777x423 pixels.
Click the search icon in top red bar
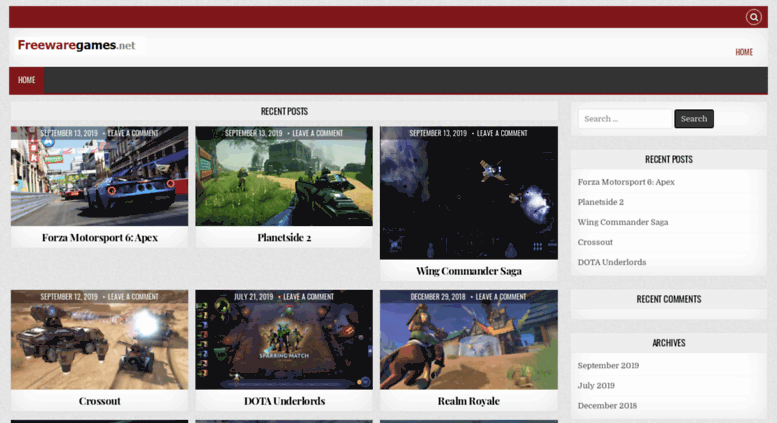point(753,17)
